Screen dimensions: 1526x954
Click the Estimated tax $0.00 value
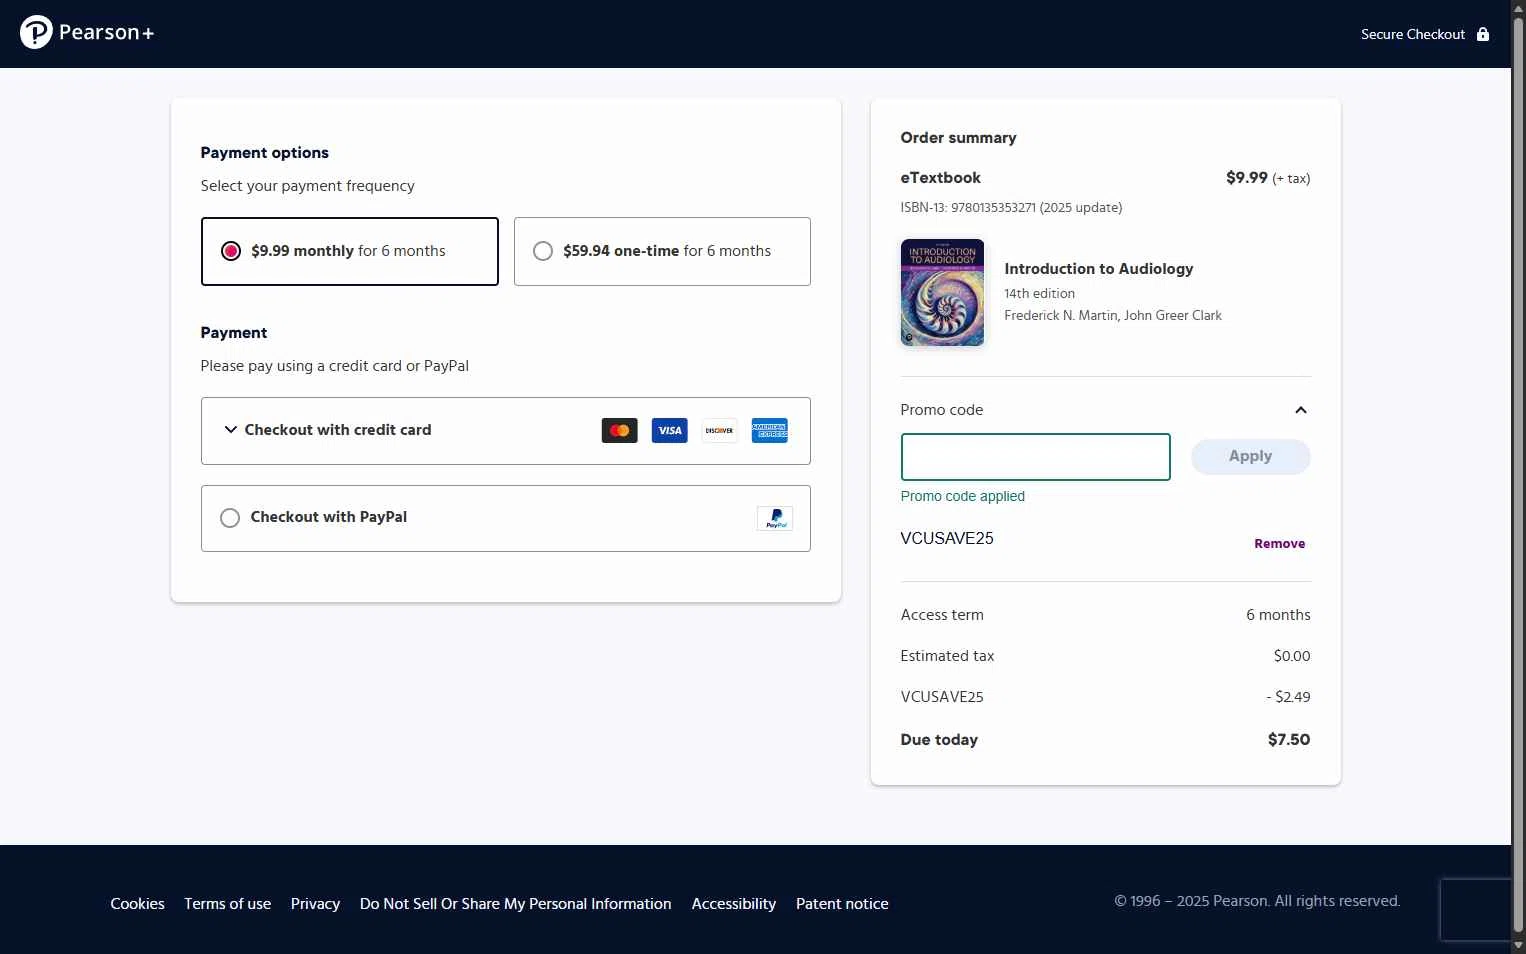1292,656
